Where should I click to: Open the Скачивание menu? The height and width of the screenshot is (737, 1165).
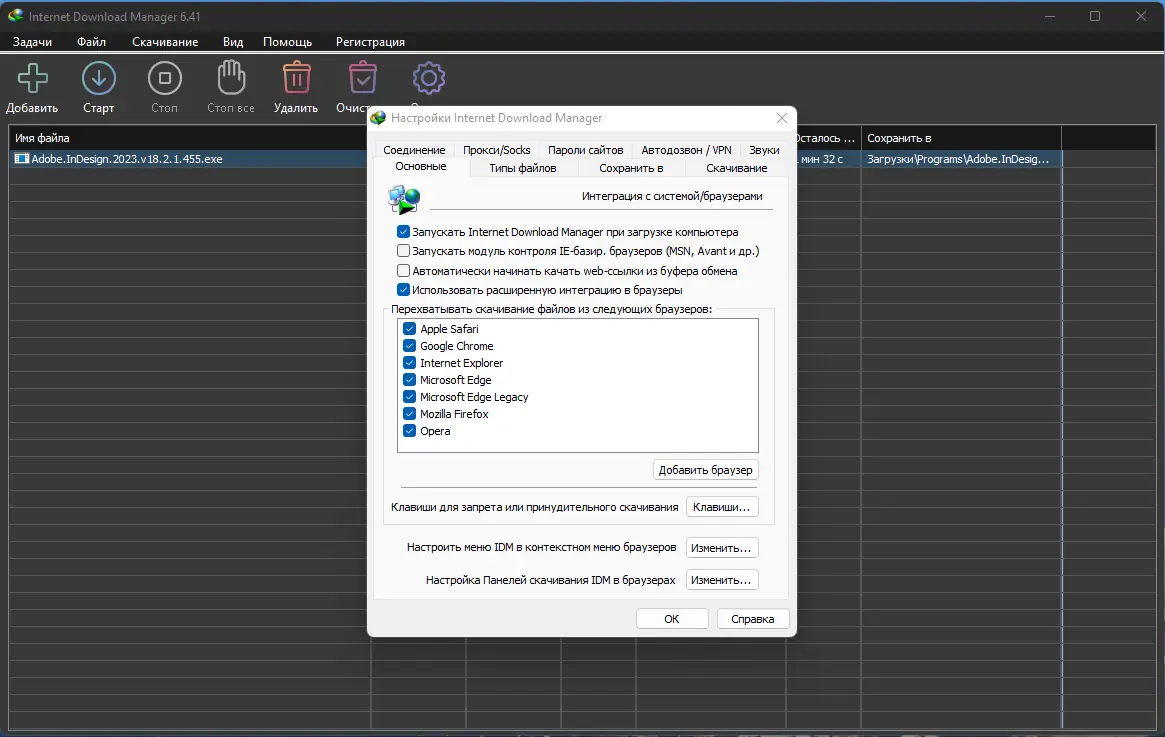click(165, 42)
